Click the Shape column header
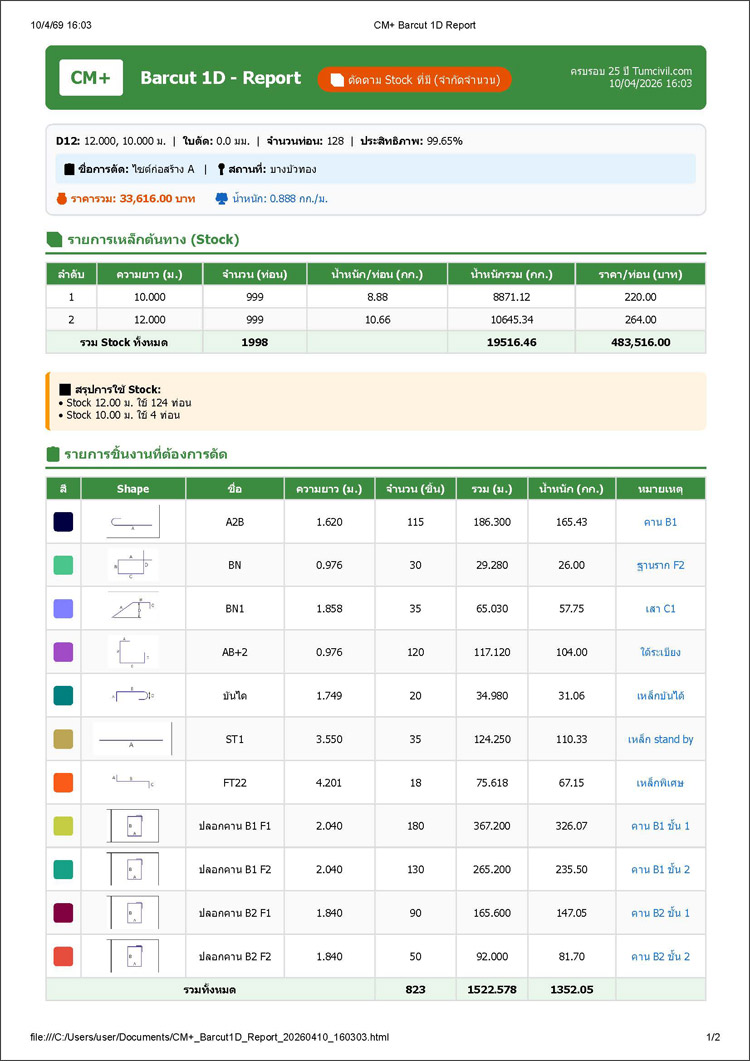Viewport: 750px width, 1061px height. pyautogui.click(x=133, y=489)
